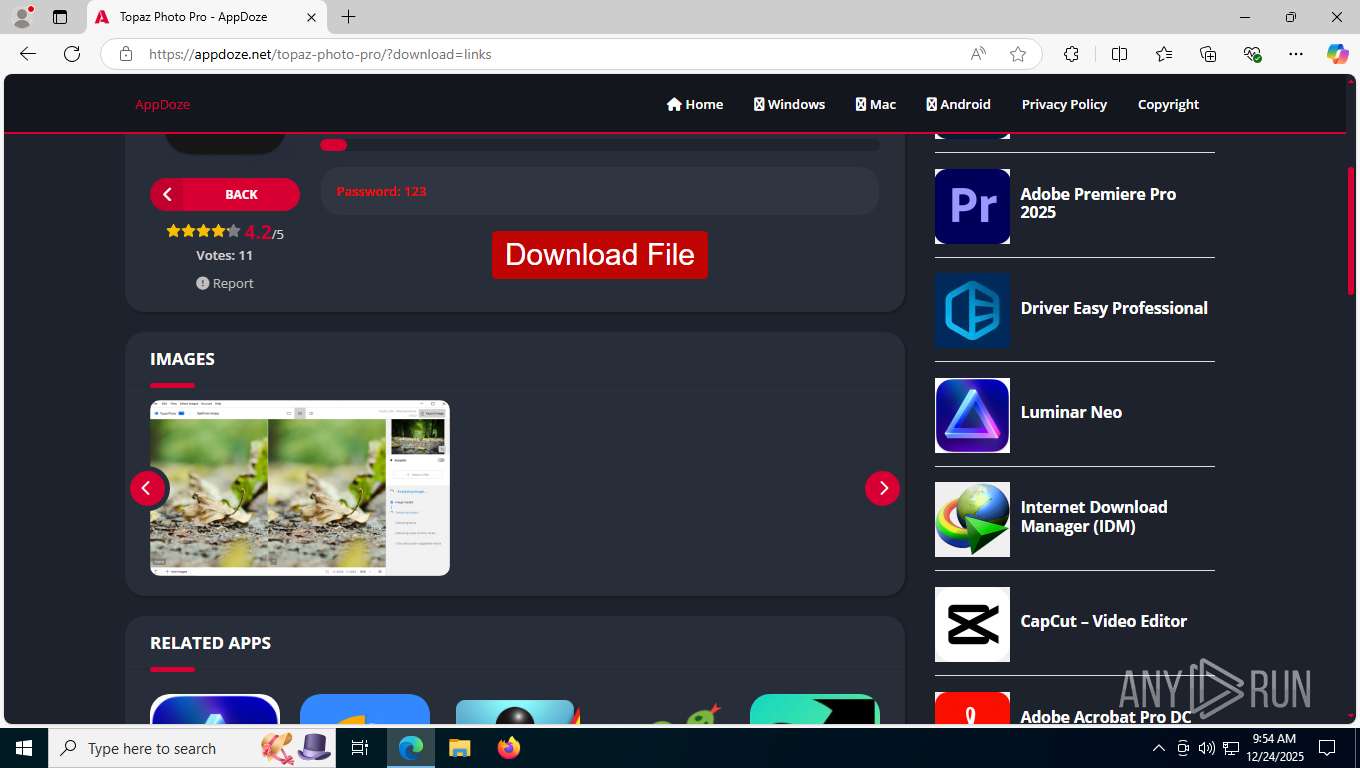
Task: Open the tab actions menu icon
Action: (x=60, y=17)
